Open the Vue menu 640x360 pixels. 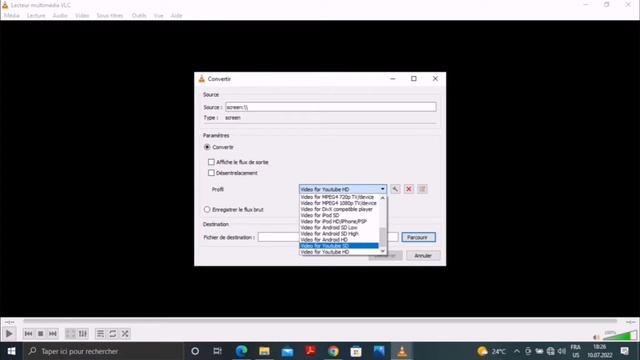(159, 16)
